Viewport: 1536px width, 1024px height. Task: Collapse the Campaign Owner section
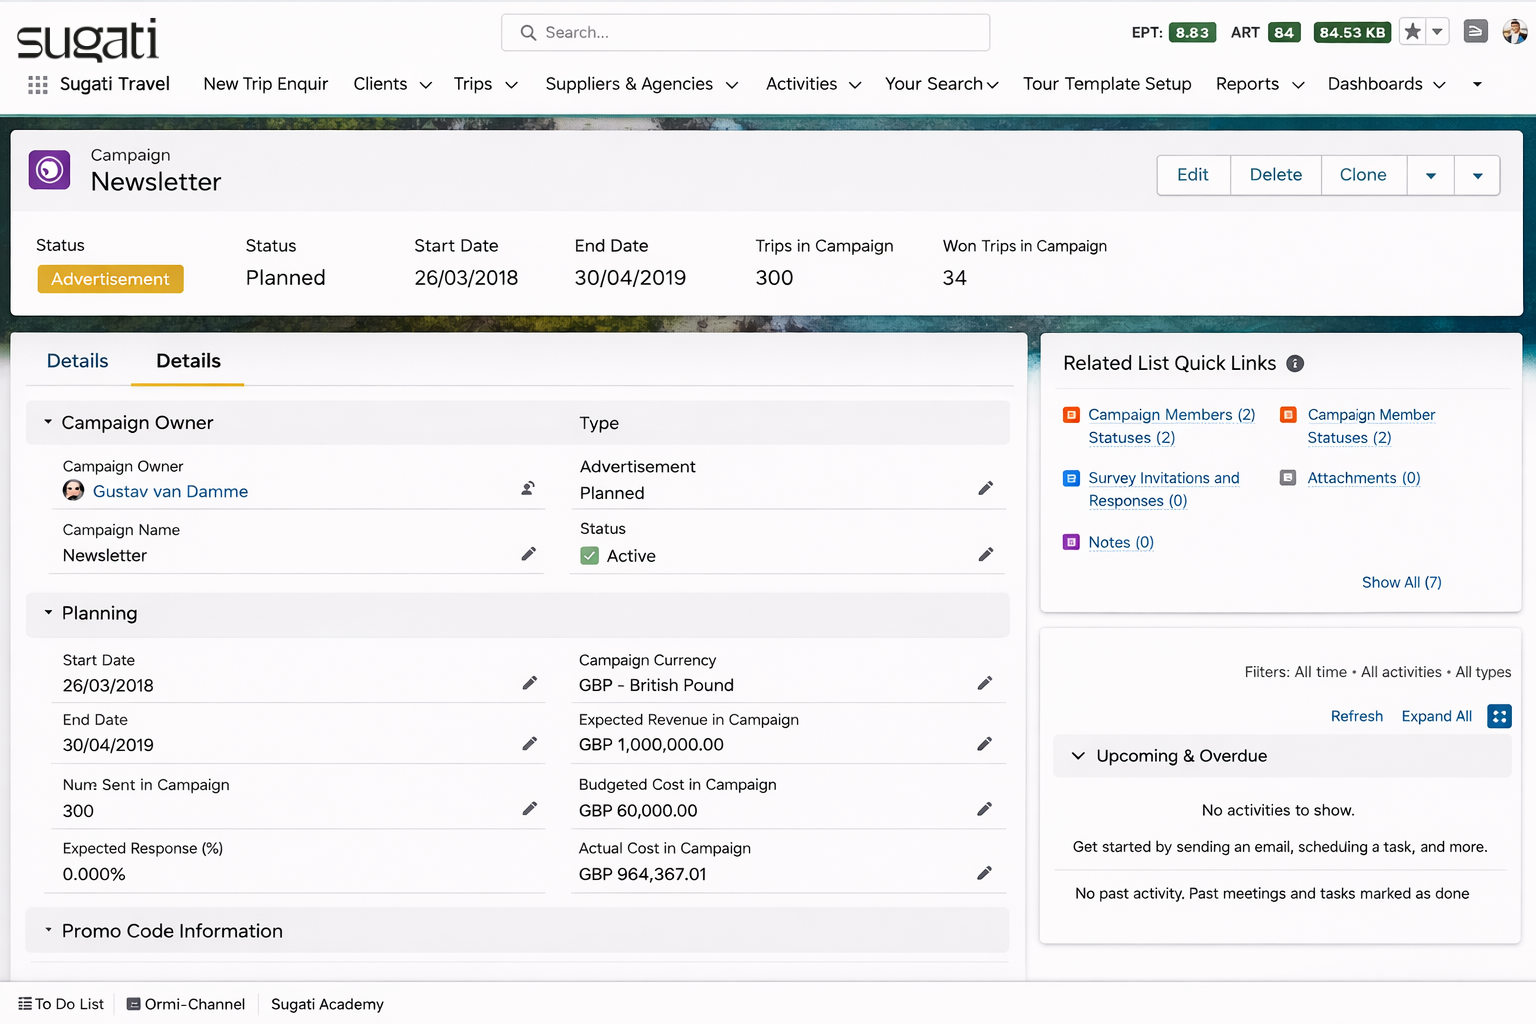tap(48, 423)
